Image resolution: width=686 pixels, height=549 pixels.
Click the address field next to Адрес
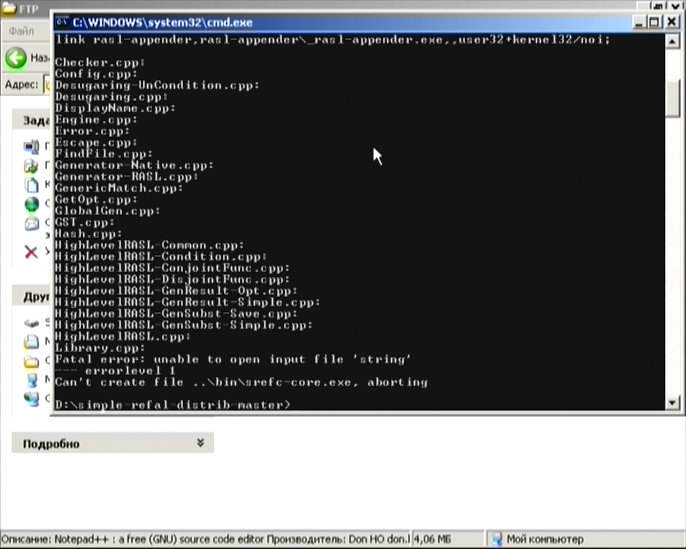(x=47, y=84)
